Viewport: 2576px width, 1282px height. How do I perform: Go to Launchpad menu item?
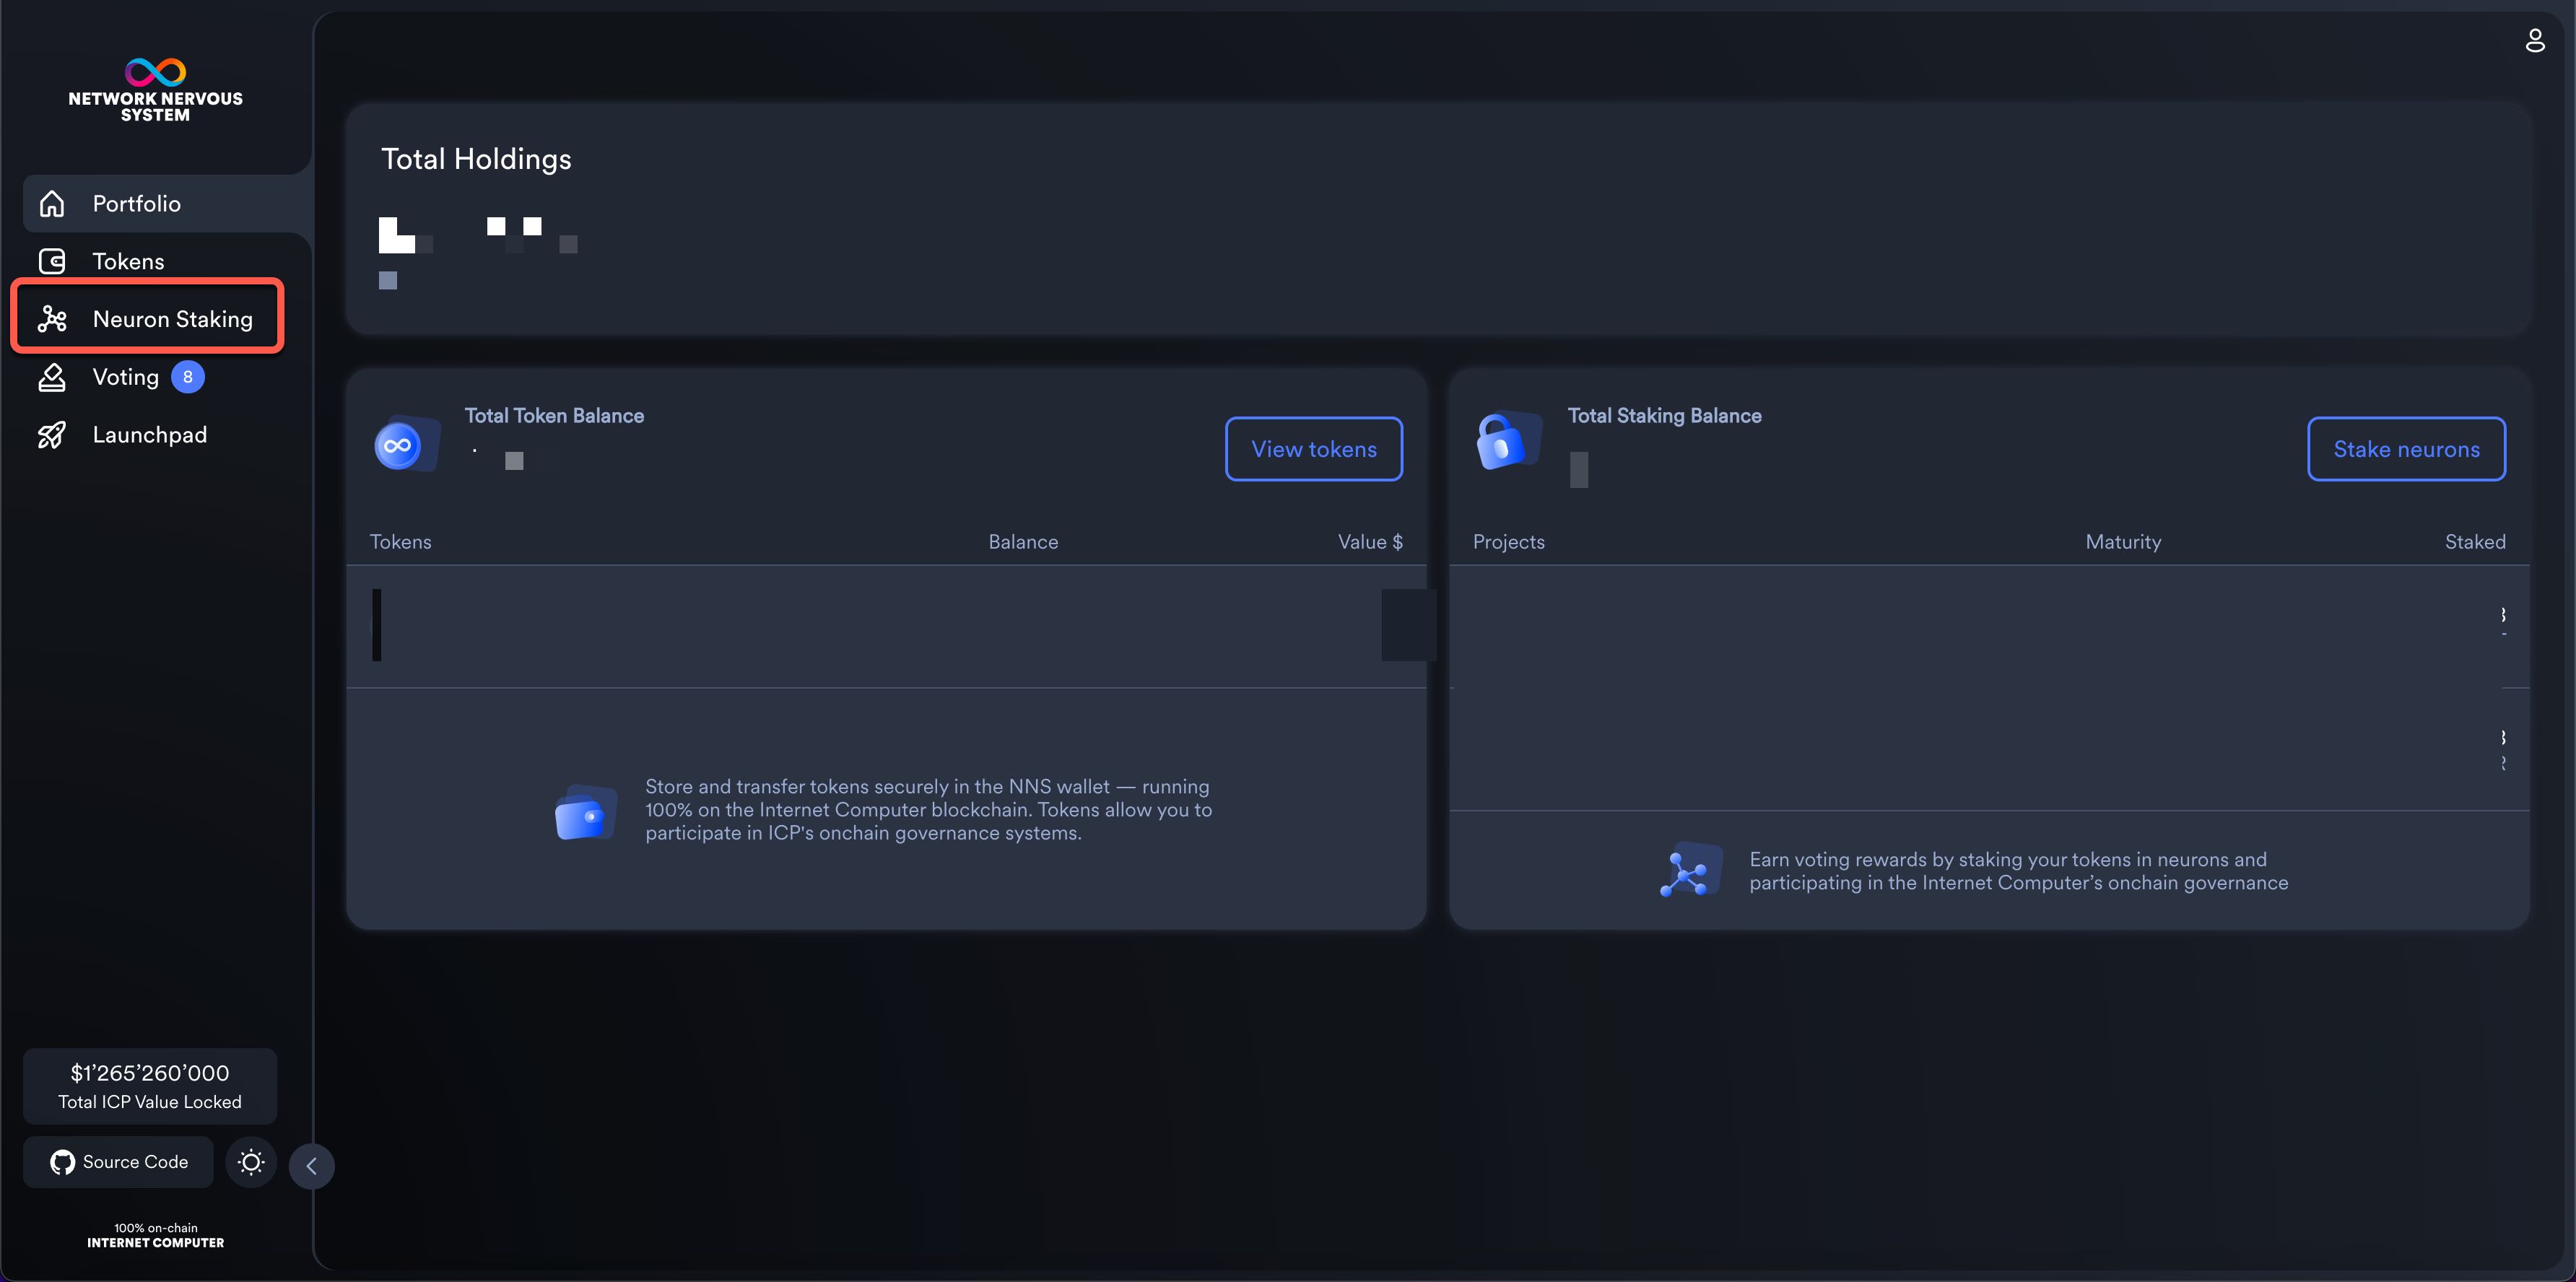pos(150,435)
